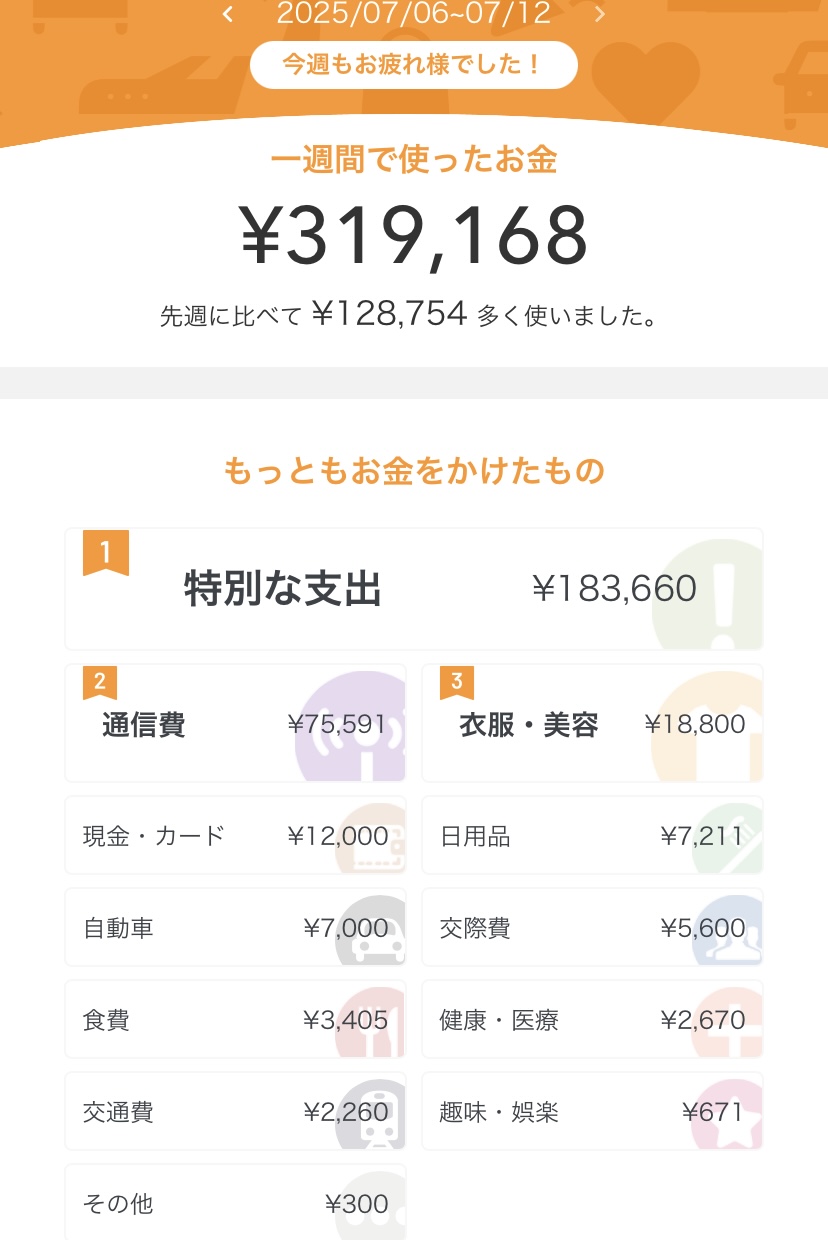Open the 特別な支出 top-ranked category card
The height and width of the screenshot is (1240, 828).
pyautogui.click(x=413, y=589)
